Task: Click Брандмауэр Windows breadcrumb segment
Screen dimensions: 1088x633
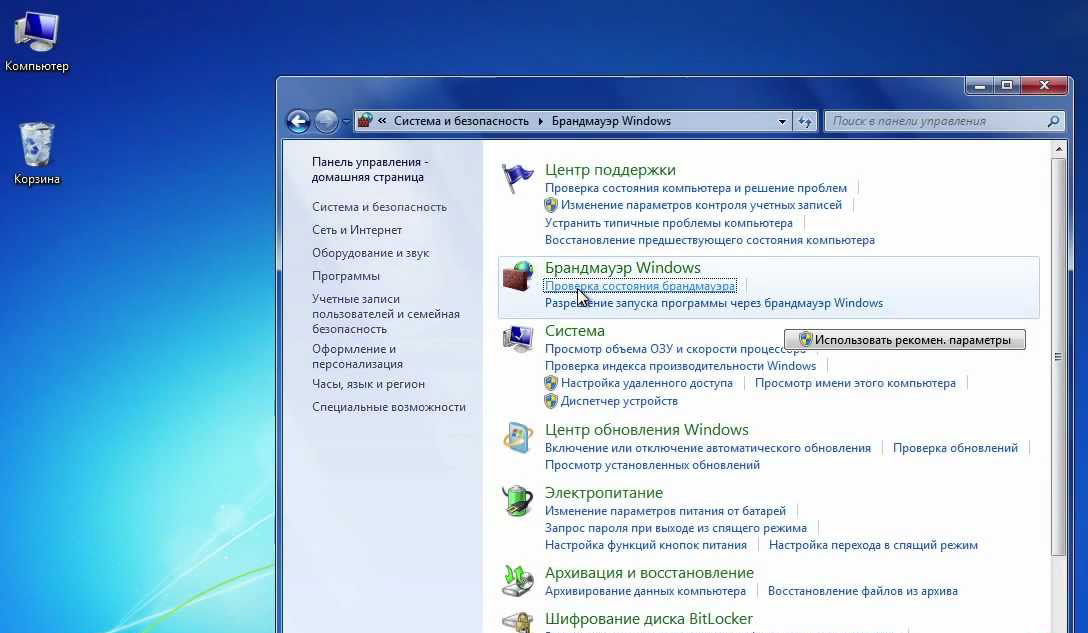Action: click(611, 121)
